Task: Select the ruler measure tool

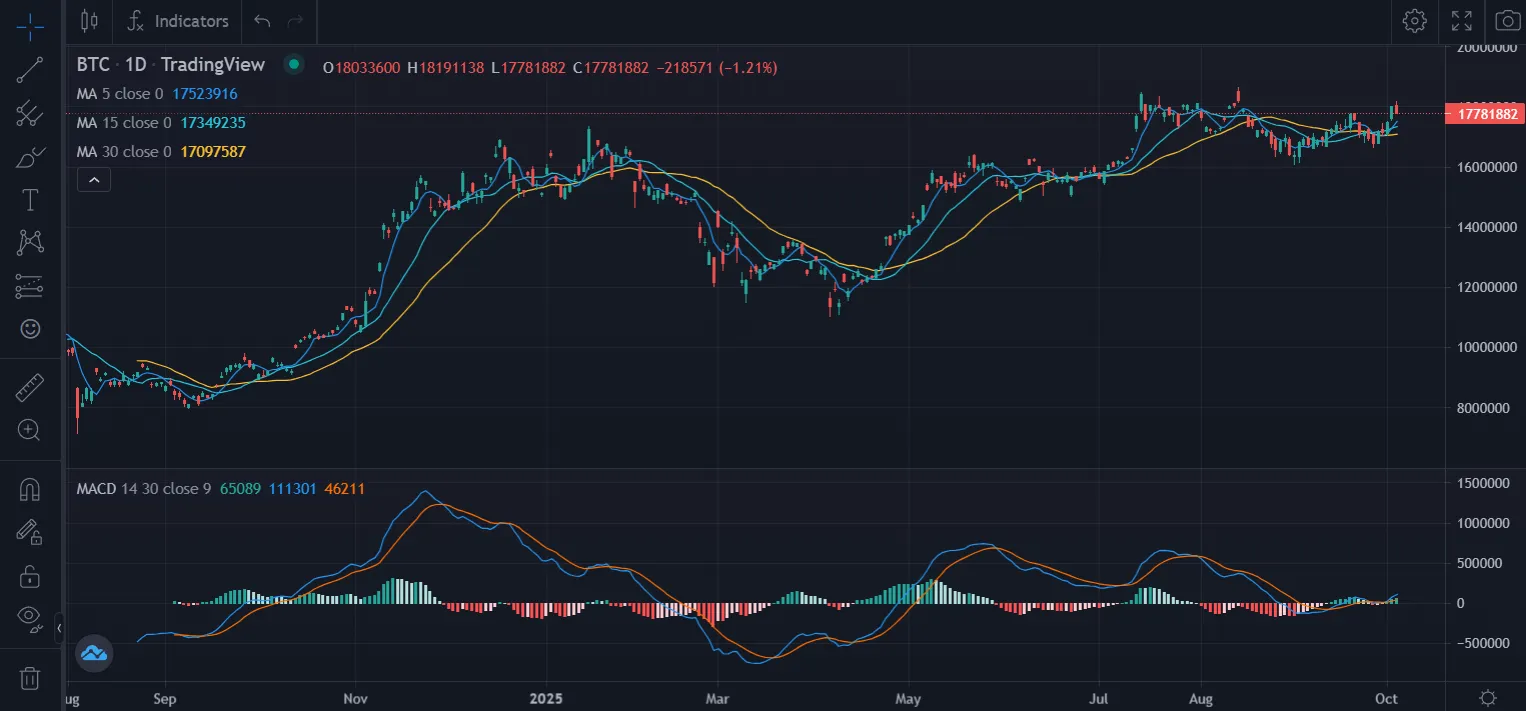Action: (30, 388)
